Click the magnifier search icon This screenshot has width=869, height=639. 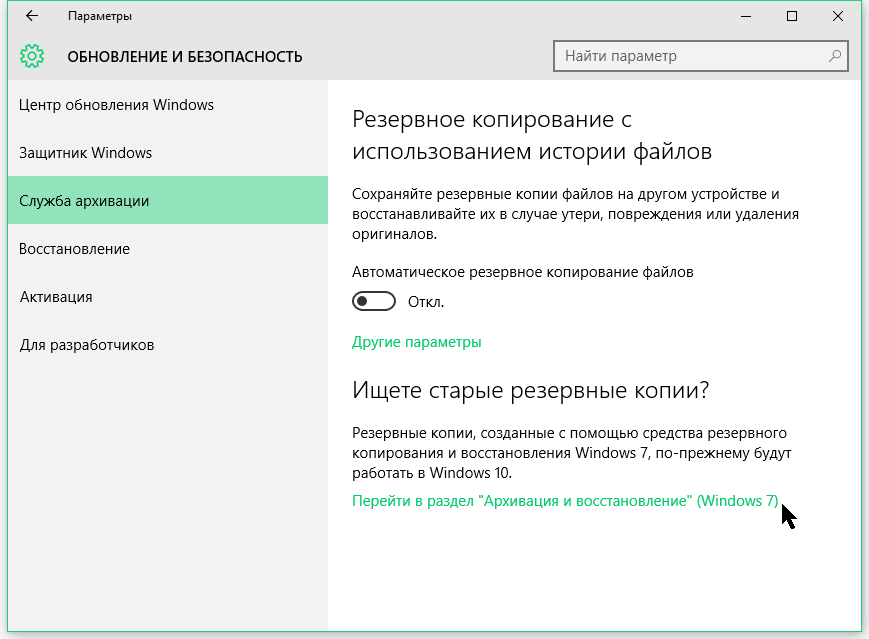coord(834,56)
